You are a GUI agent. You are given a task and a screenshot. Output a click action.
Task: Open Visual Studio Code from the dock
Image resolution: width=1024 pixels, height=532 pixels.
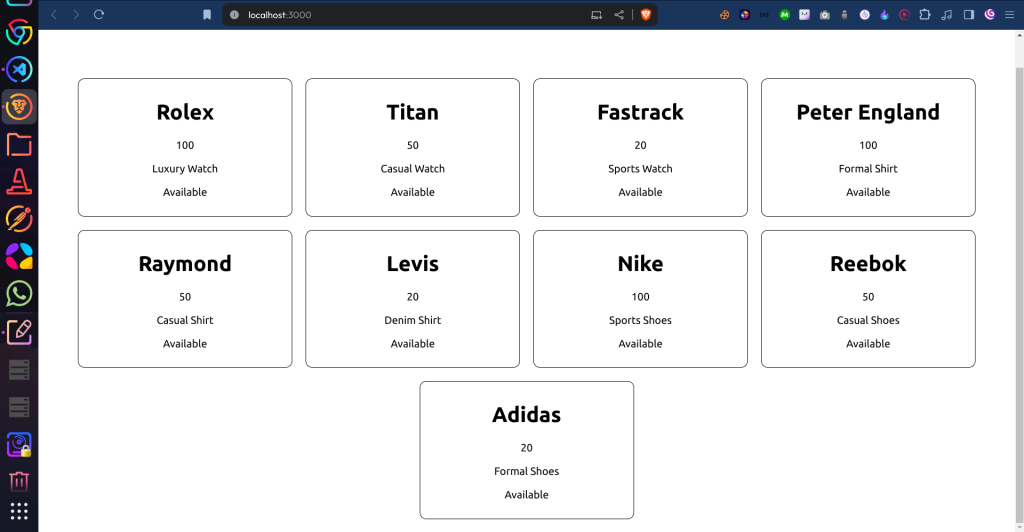[19, 69]
